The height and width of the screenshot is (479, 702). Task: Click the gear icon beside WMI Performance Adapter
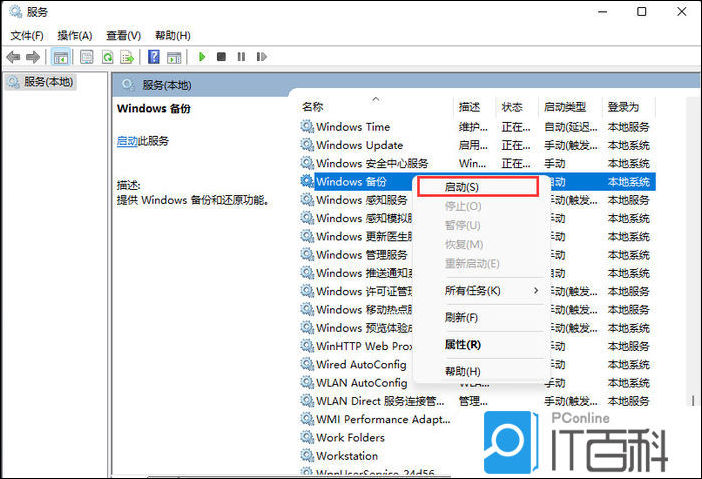pos(307,419)
